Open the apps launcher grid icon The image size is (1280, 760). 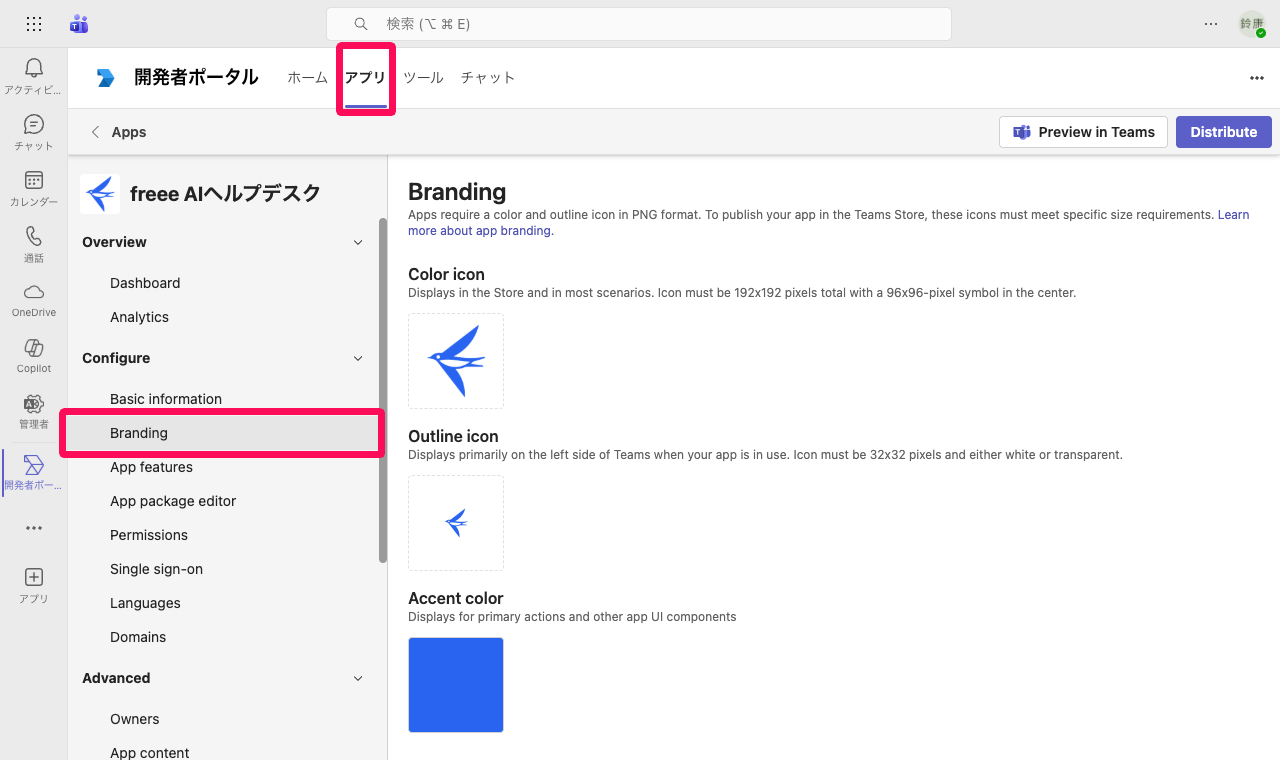click(x=34, y=24)
